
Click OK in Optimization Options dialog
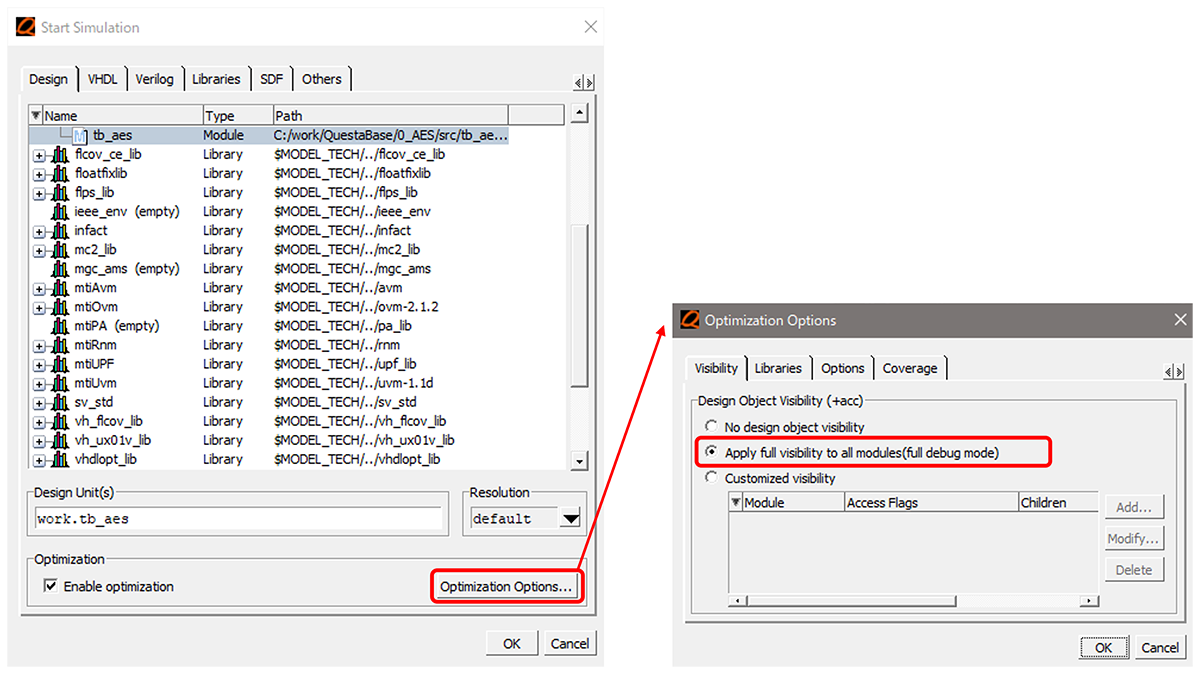point(1103,647)
